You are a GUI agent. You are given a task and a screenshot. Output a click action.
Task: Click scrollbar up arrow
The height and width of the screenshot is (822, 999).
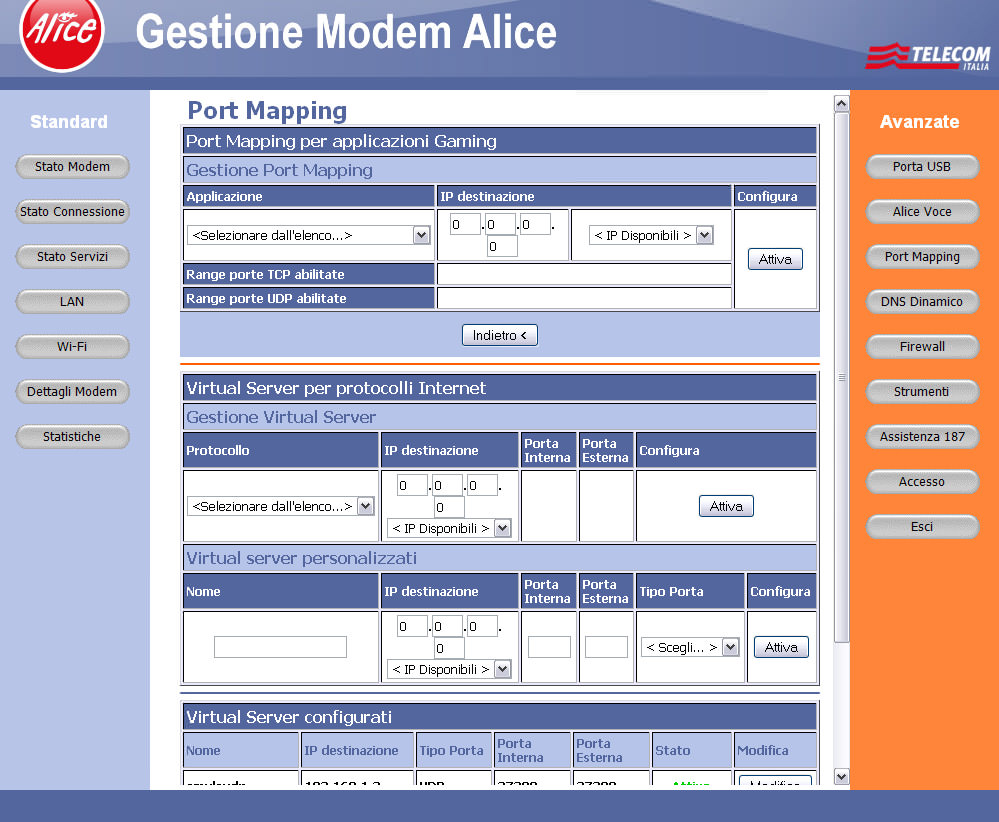point(842,103)
